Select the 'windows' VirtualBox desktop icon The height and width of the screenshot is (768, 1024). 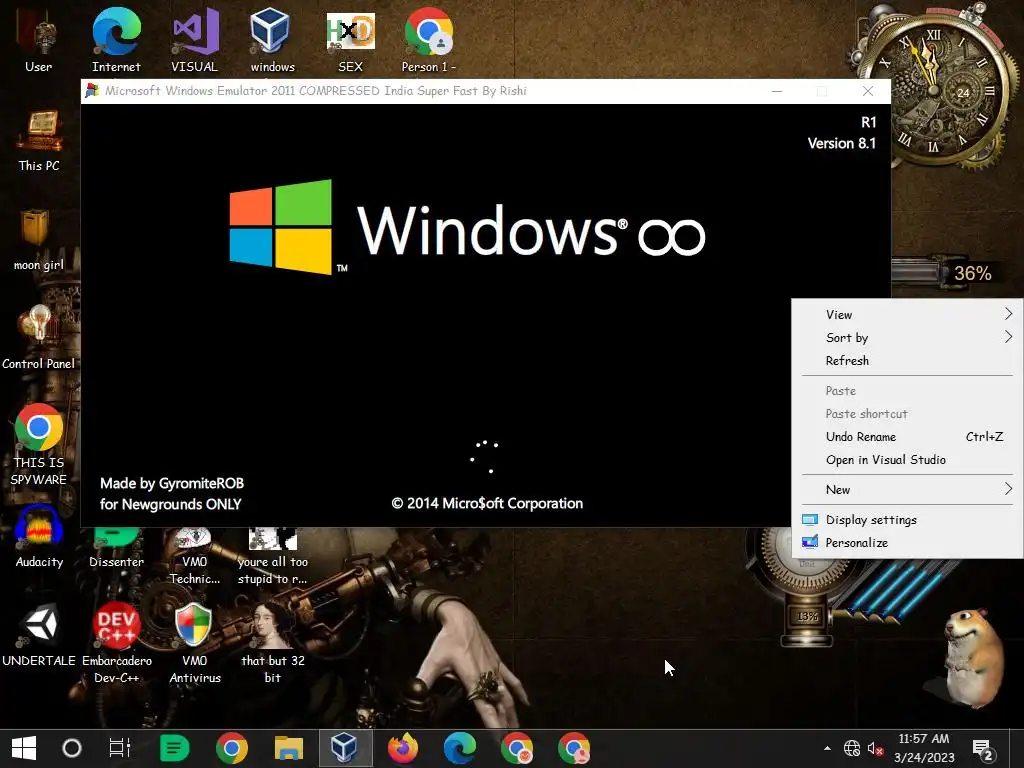[272, 40]
